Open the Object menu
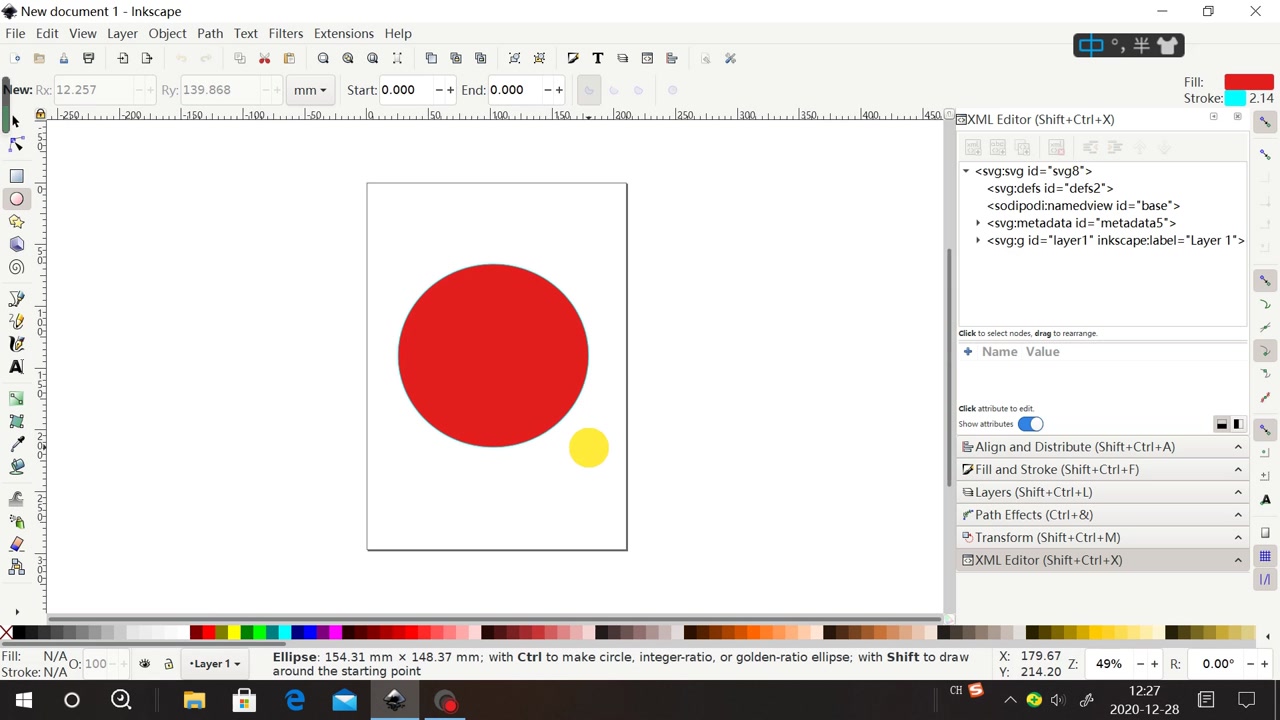 click(167, 34)
